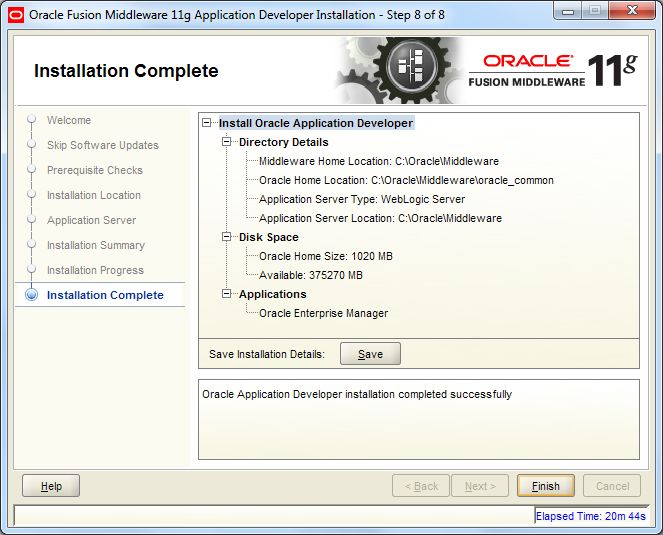Collapse the Disk Space tree node
This screenshot has width=663, height=535.
click(x=227, y=237)
